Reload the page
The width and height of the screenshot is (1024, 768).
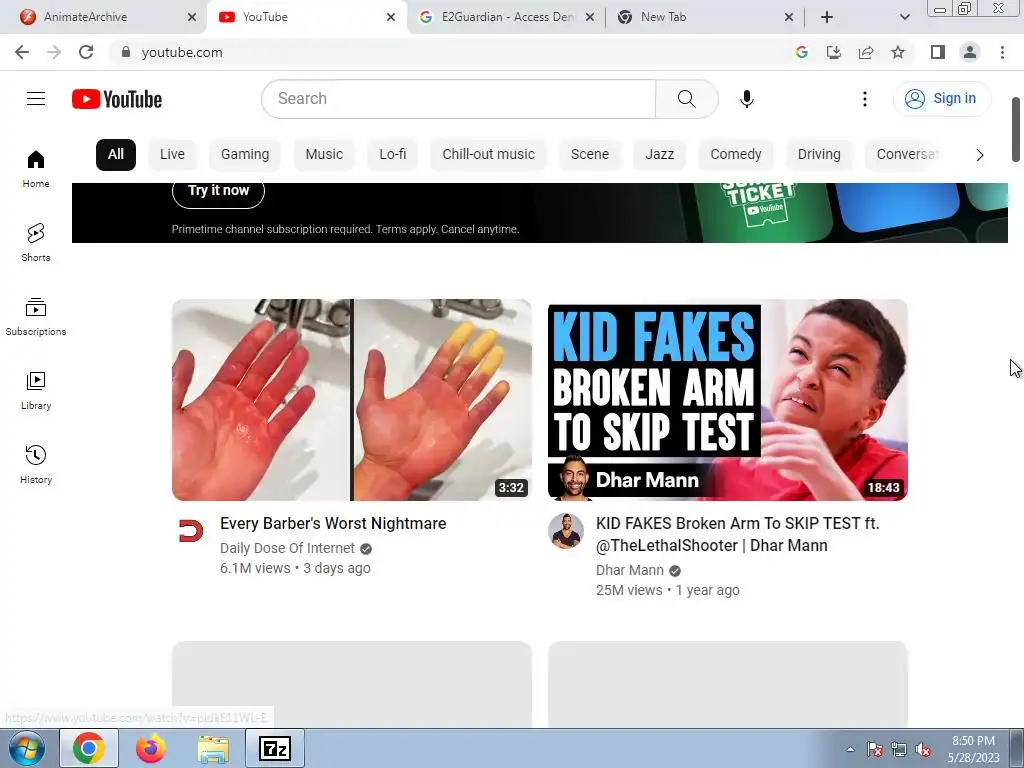coord(86,52)
